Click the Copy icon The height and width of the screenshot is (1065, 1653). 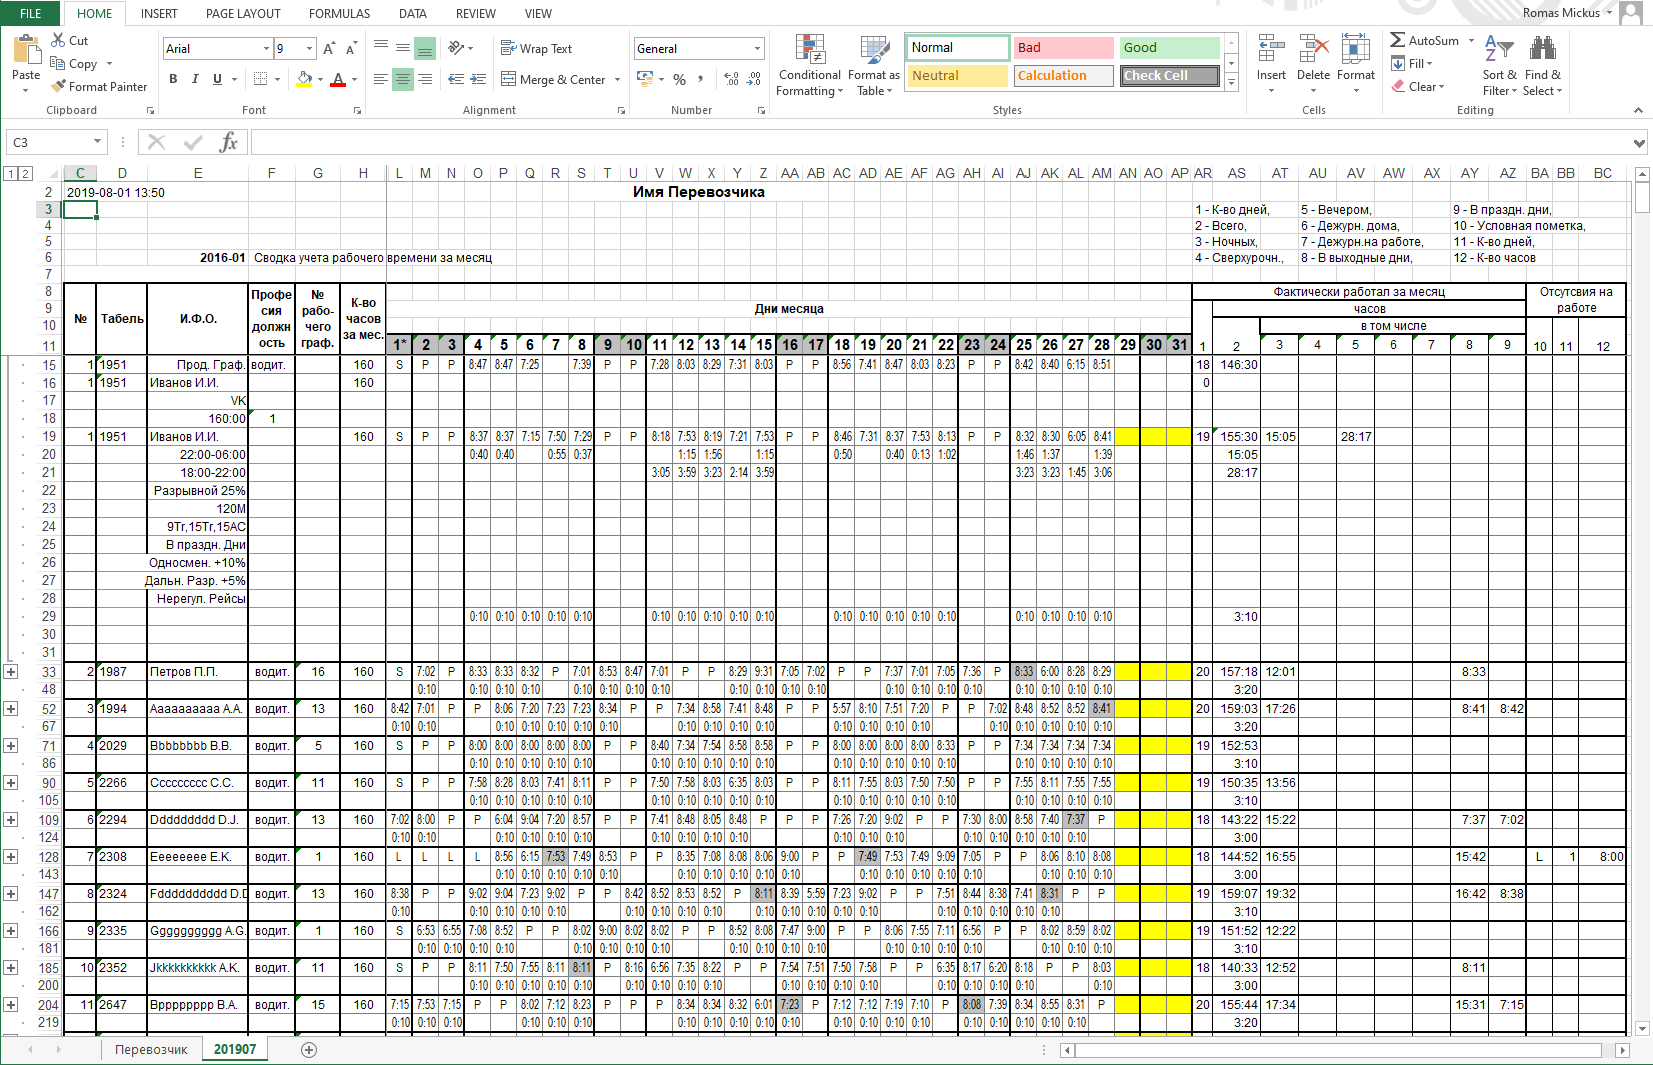59,63
